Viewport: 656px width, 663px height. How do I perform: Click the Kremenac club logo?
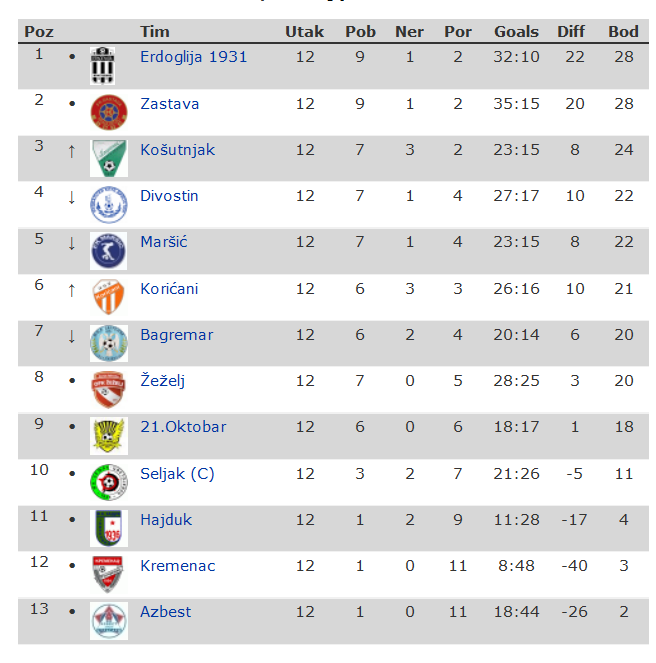tap(107, 573)
